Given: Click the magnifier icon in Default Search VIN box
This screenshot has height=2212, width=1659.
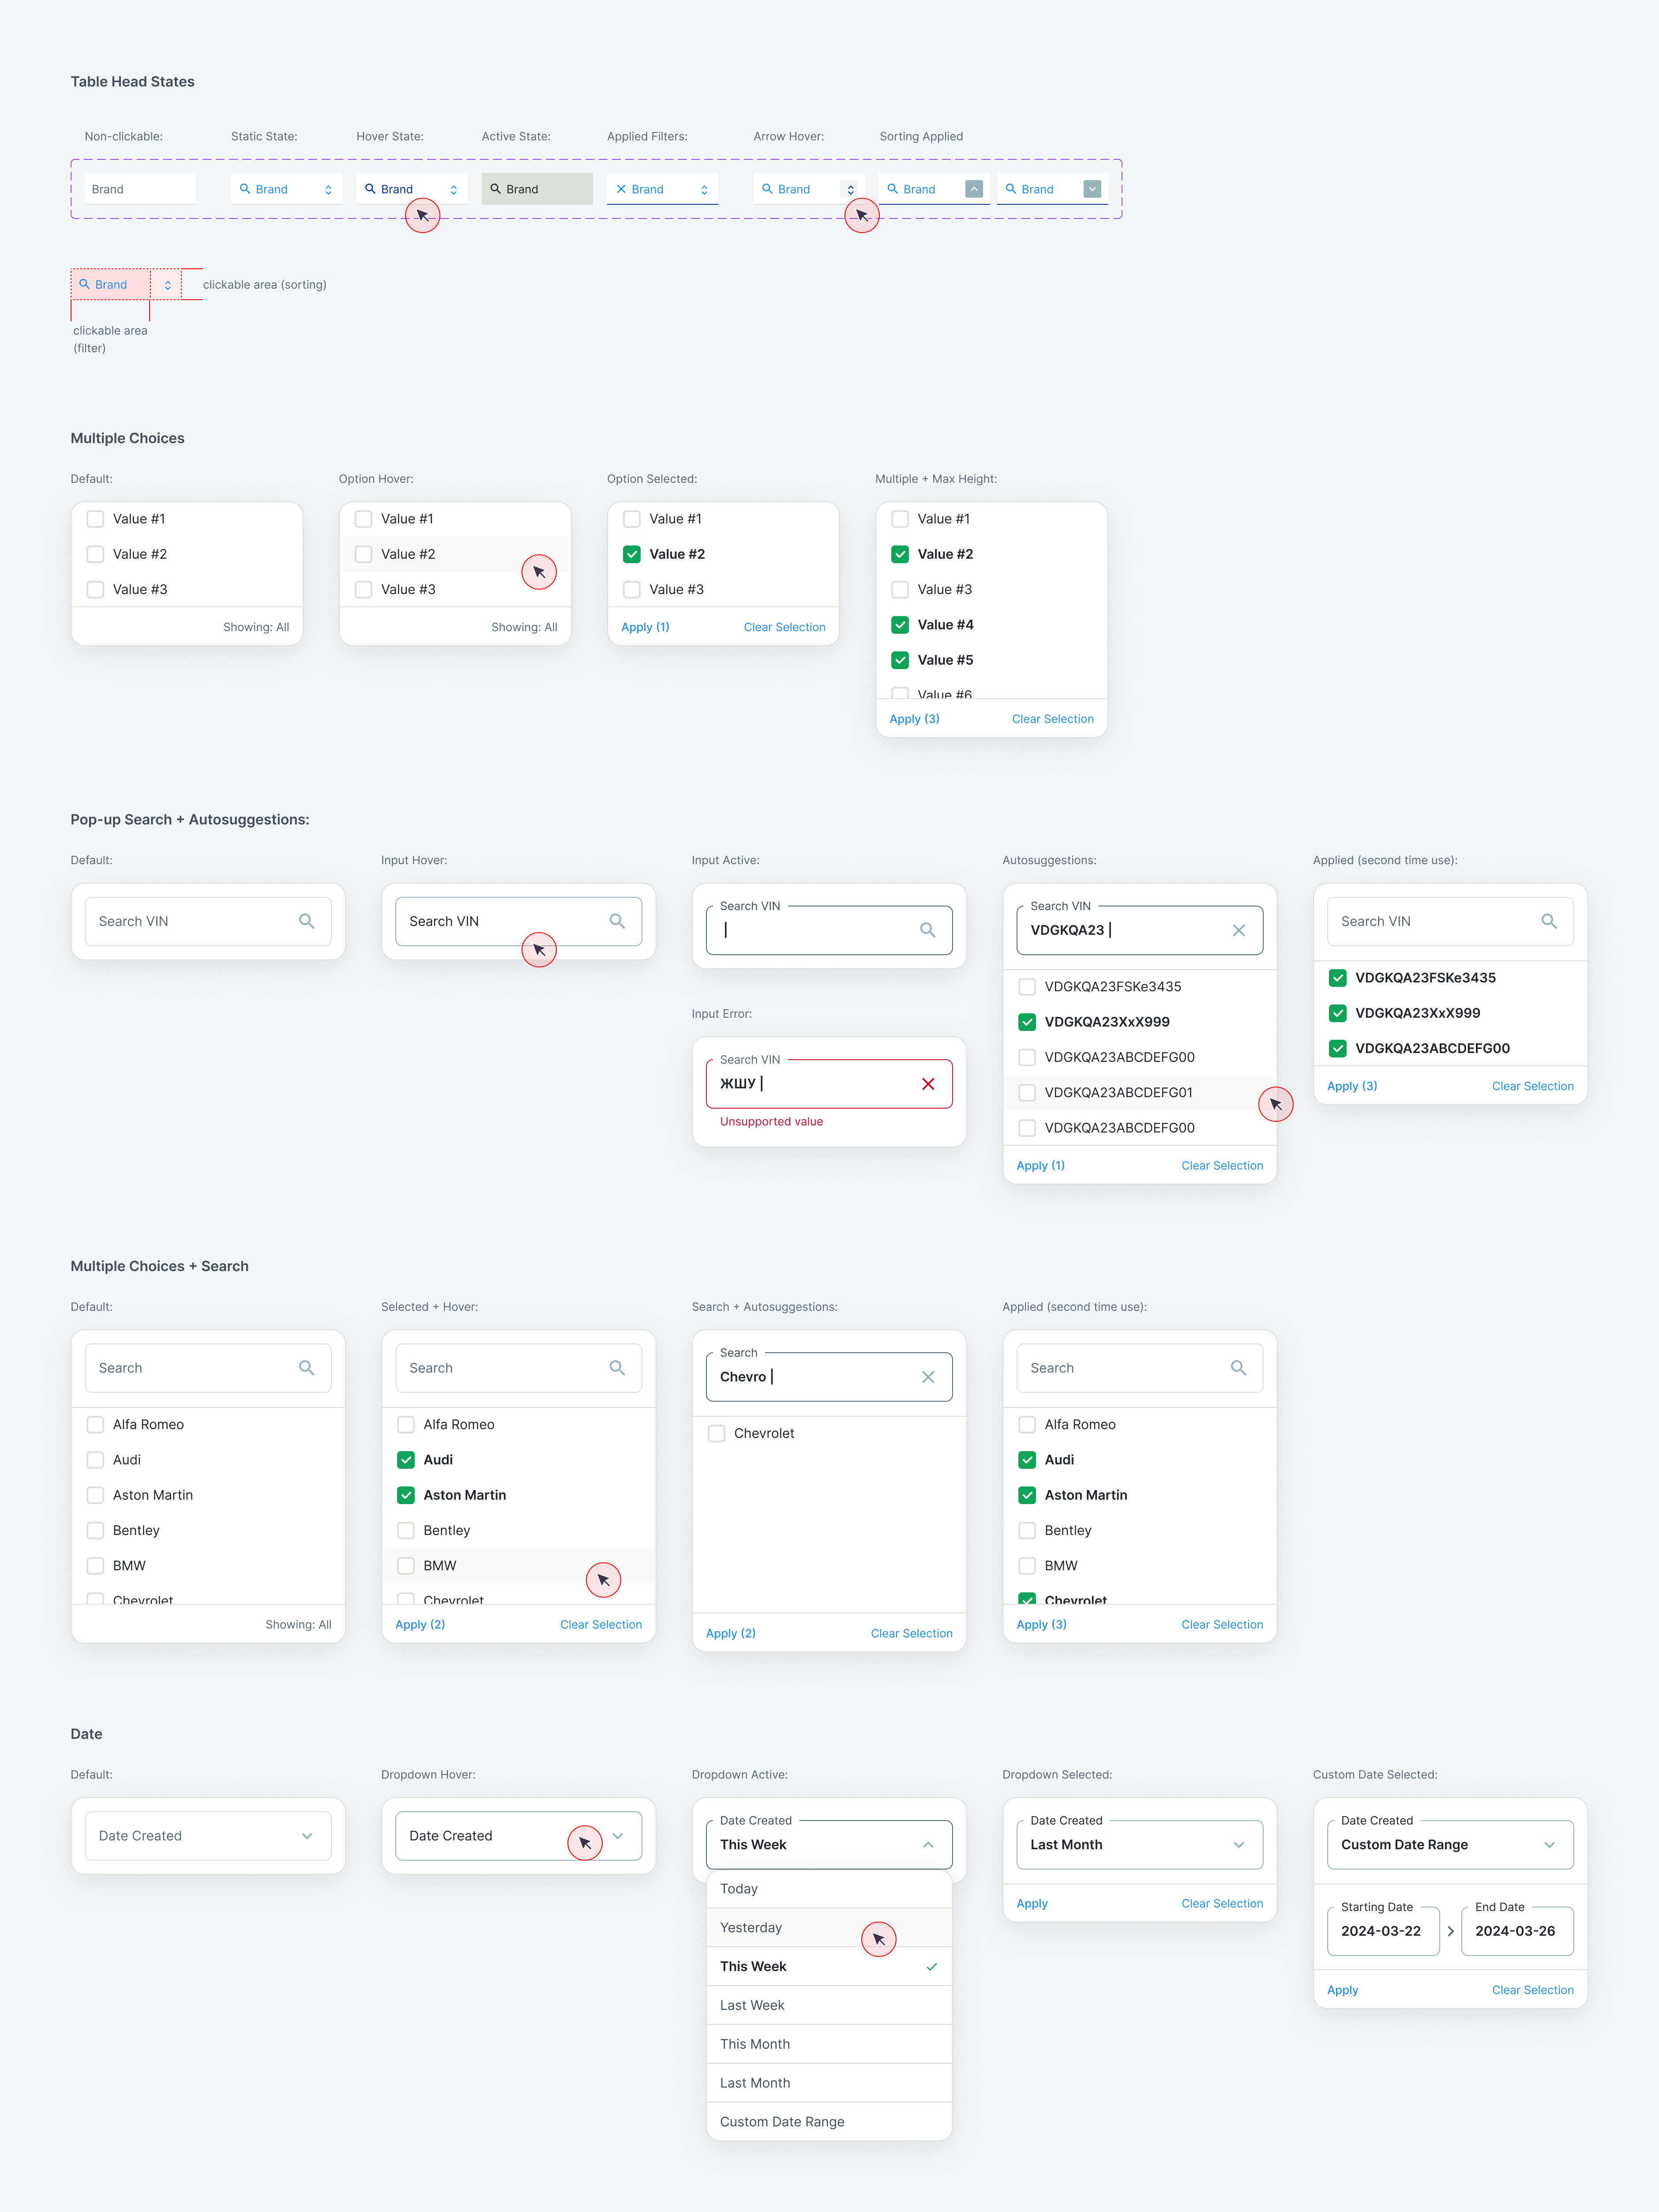Looking at the screenshot, I should click(306, 921).
